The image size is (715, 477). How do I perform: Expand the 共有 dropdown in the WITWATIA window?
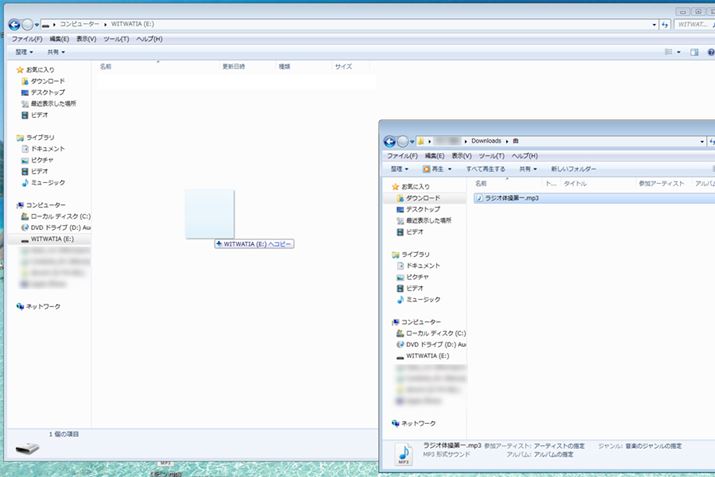pyautogui.click(x=56, y=52)
